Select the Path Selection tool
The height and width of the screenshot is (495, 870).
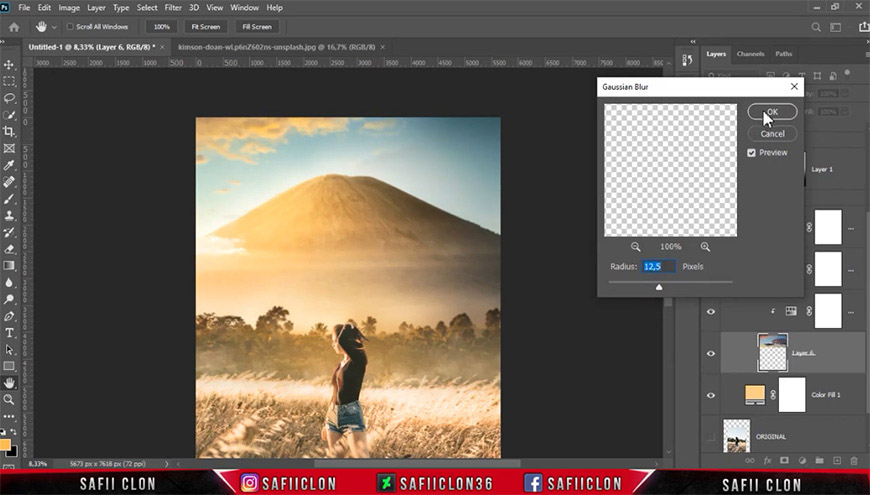(9, 350)
